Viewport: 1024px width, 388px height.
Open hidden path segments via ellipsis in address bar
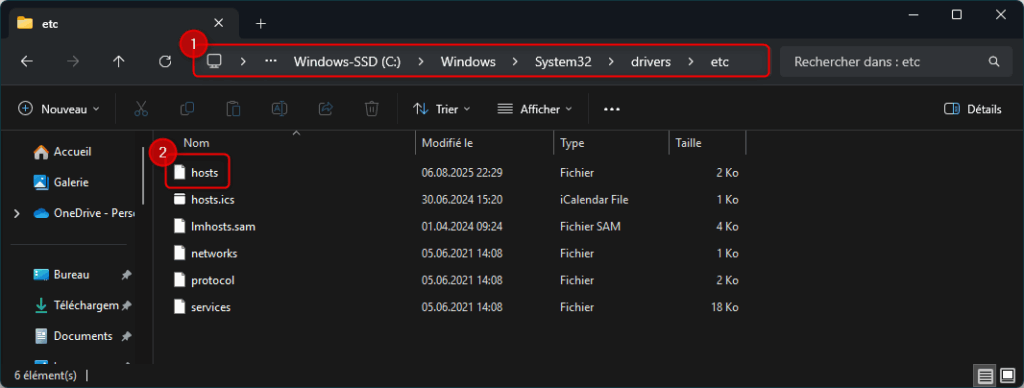pyautogui.click(x=270, y=61)
